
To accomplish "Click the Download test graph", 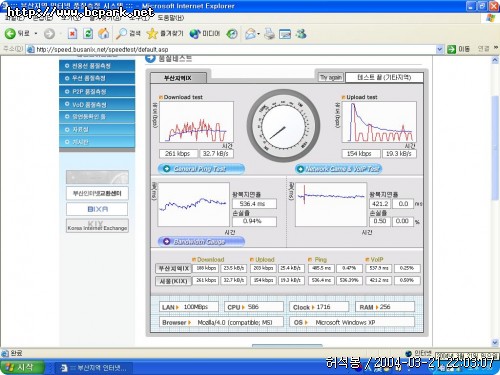I will [197, 122].
